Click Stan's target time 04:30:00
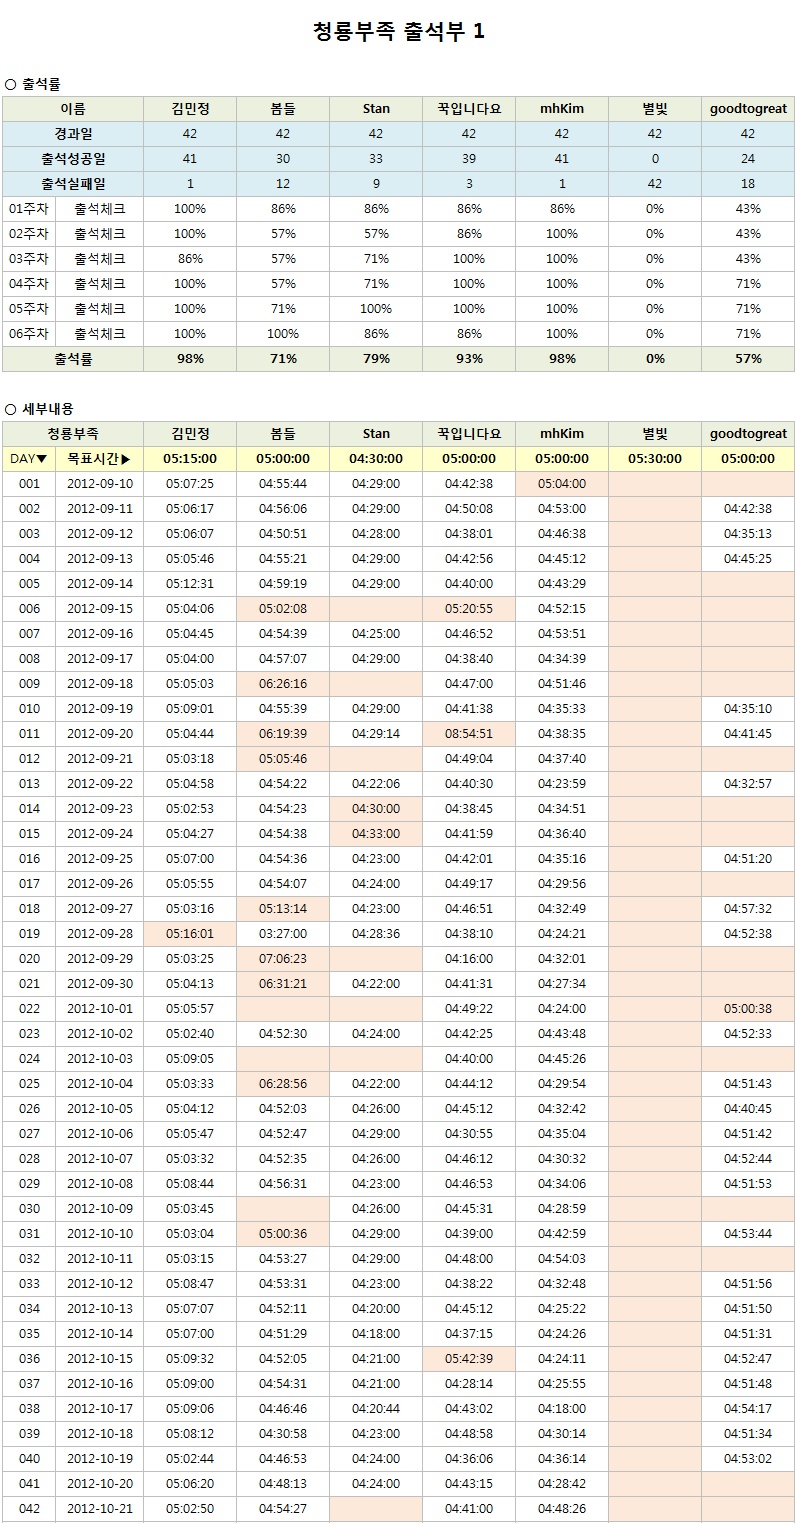Image resolution: width=796 pixels, height=1523 pixels. 376,459
